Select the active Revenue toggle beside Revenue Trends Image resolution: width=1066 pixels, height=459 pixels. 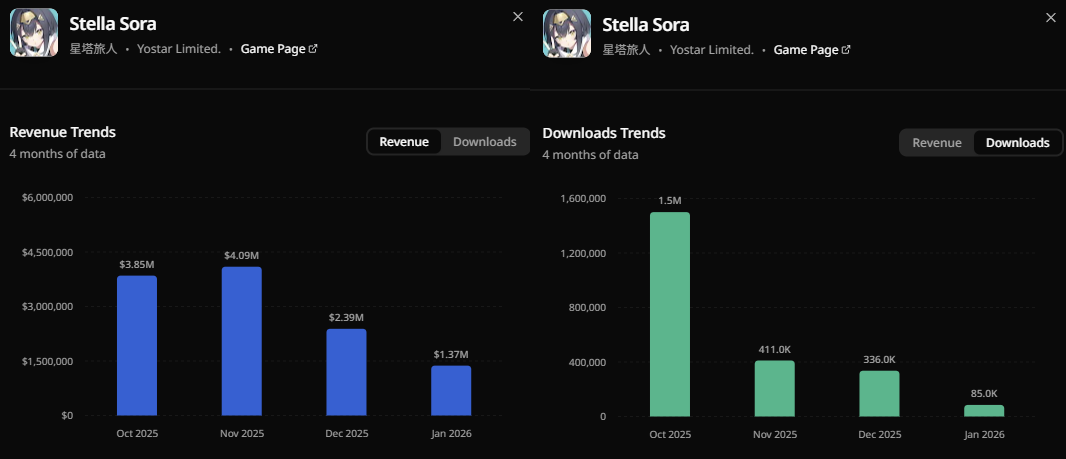pos(404,142)
